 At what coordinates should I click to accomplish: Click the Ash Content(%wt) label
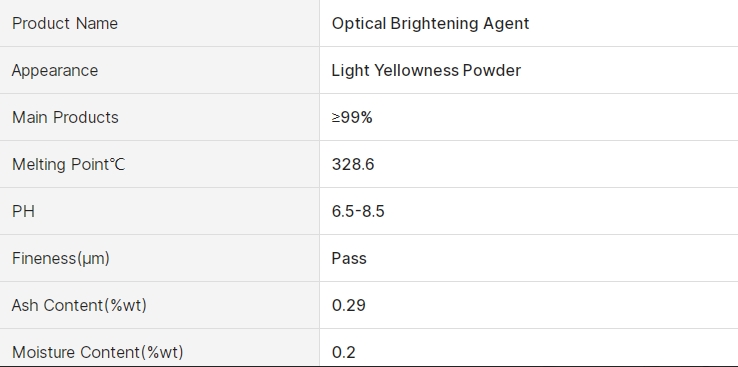[79, 305]
